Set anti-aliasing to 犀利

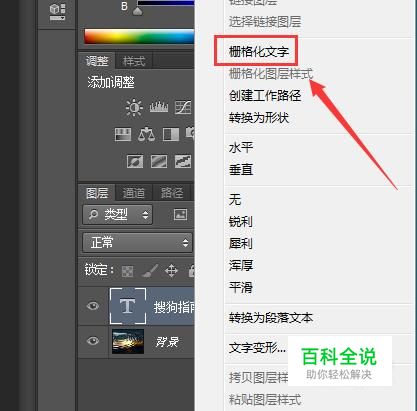(241, 244)
